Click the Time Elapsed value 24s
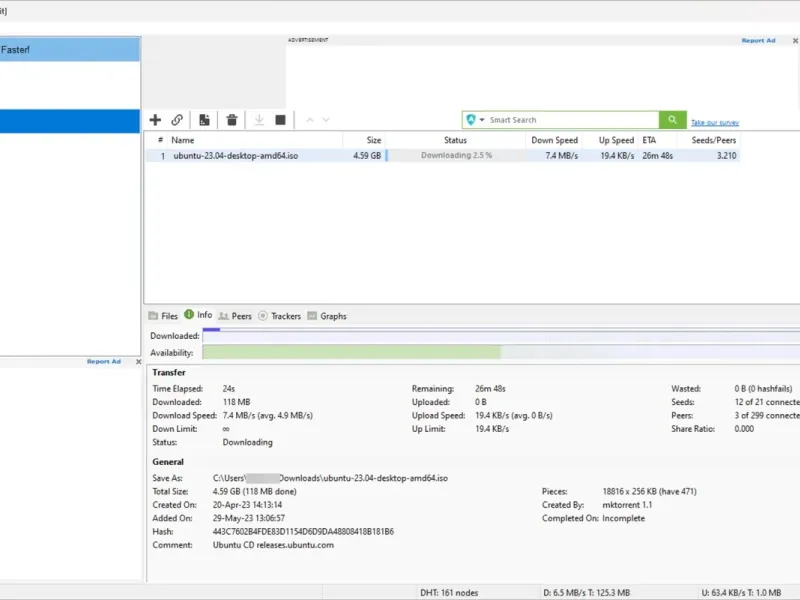This screenshot has height=600, width=800. click(229, 389)
